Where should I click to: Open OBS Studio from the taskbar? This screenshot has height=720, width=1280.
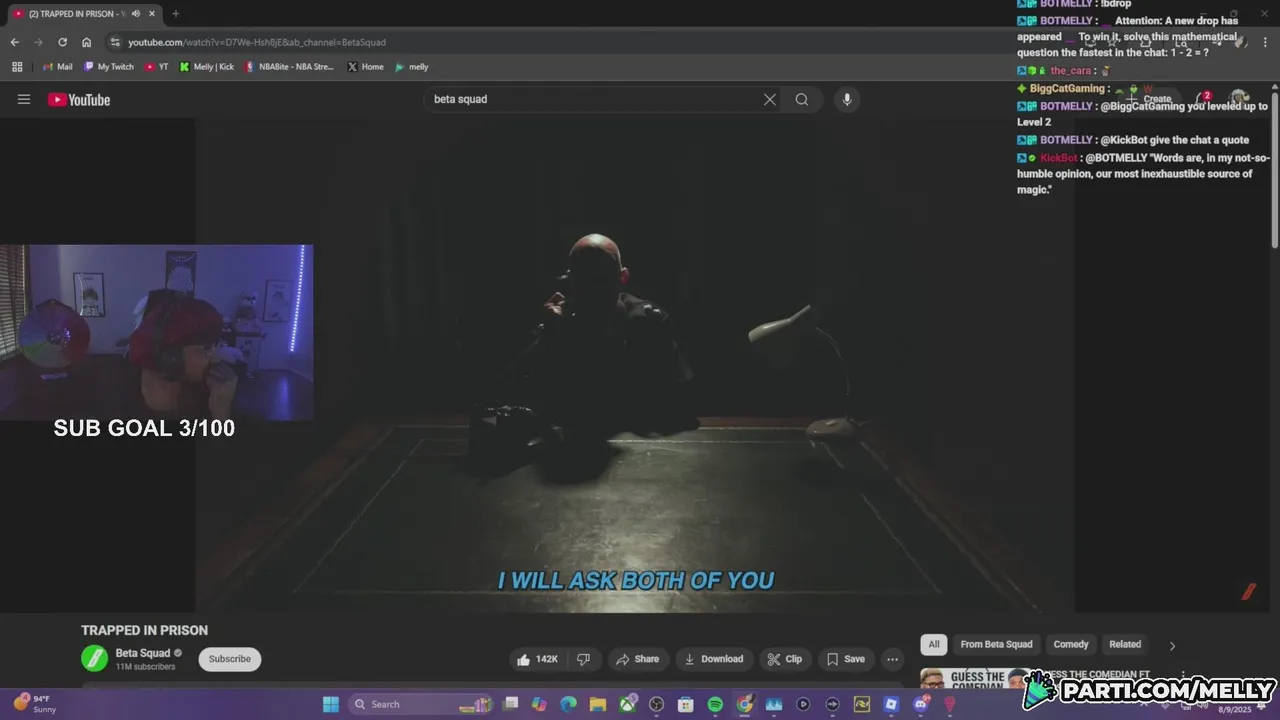pyautogui.click(x=656, y=704)
